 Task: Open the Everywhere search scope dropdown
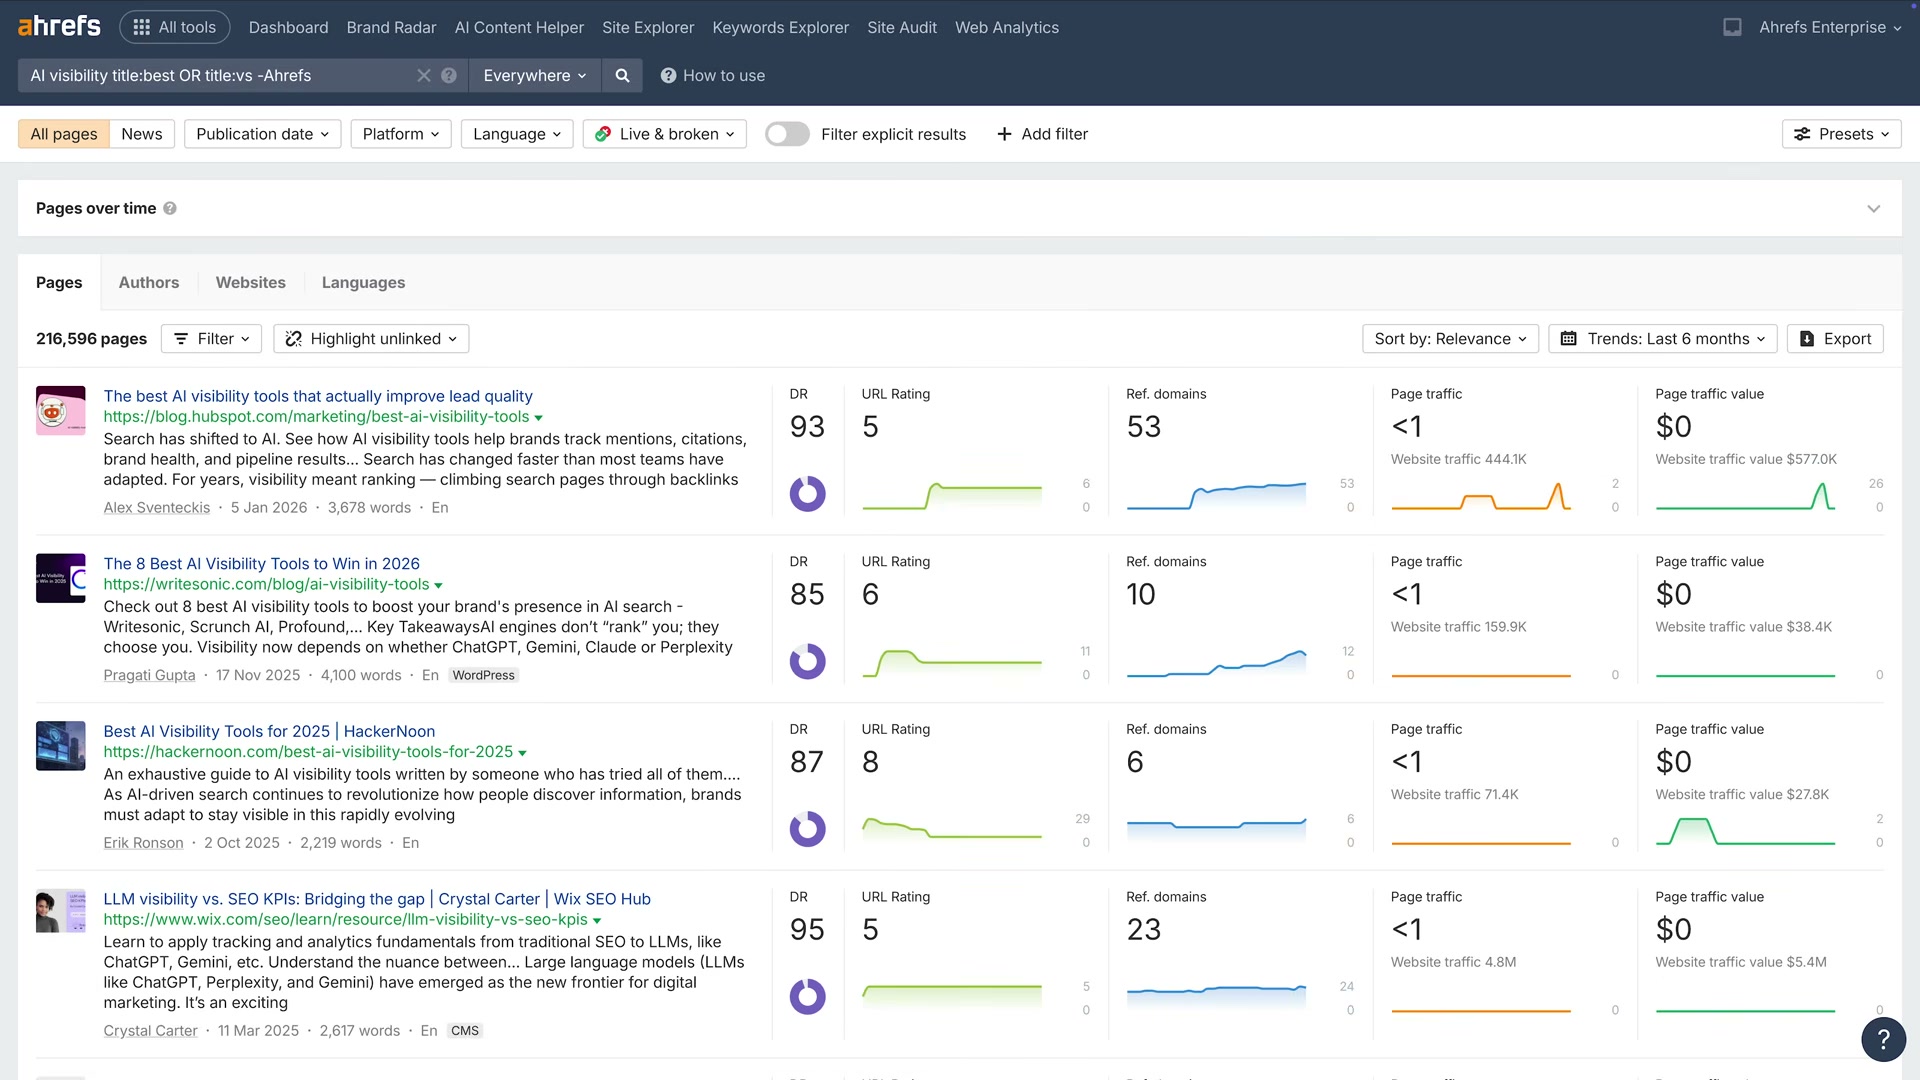(x=535, y=75)
